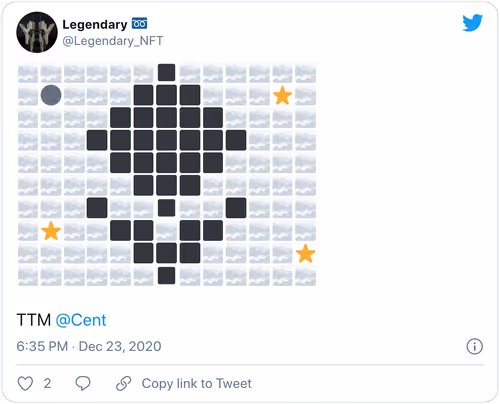Click the TTM tweet text
Viewport: 500px width, 404px height.
pyautogui.click(x=34, y=320)
